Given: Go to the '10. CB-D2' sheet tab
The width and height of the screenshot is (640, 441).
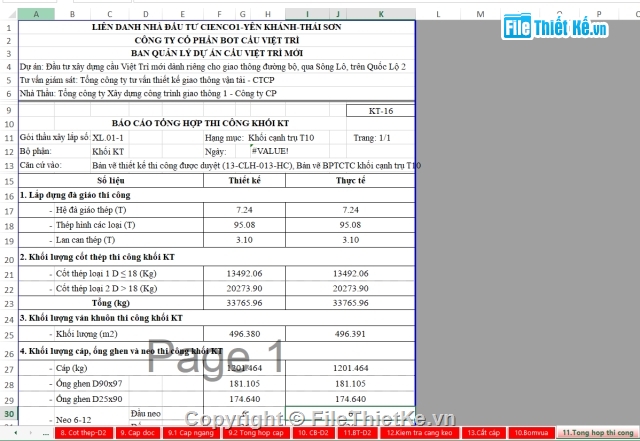Looking at the screenshot, I should tap(313, 433).
